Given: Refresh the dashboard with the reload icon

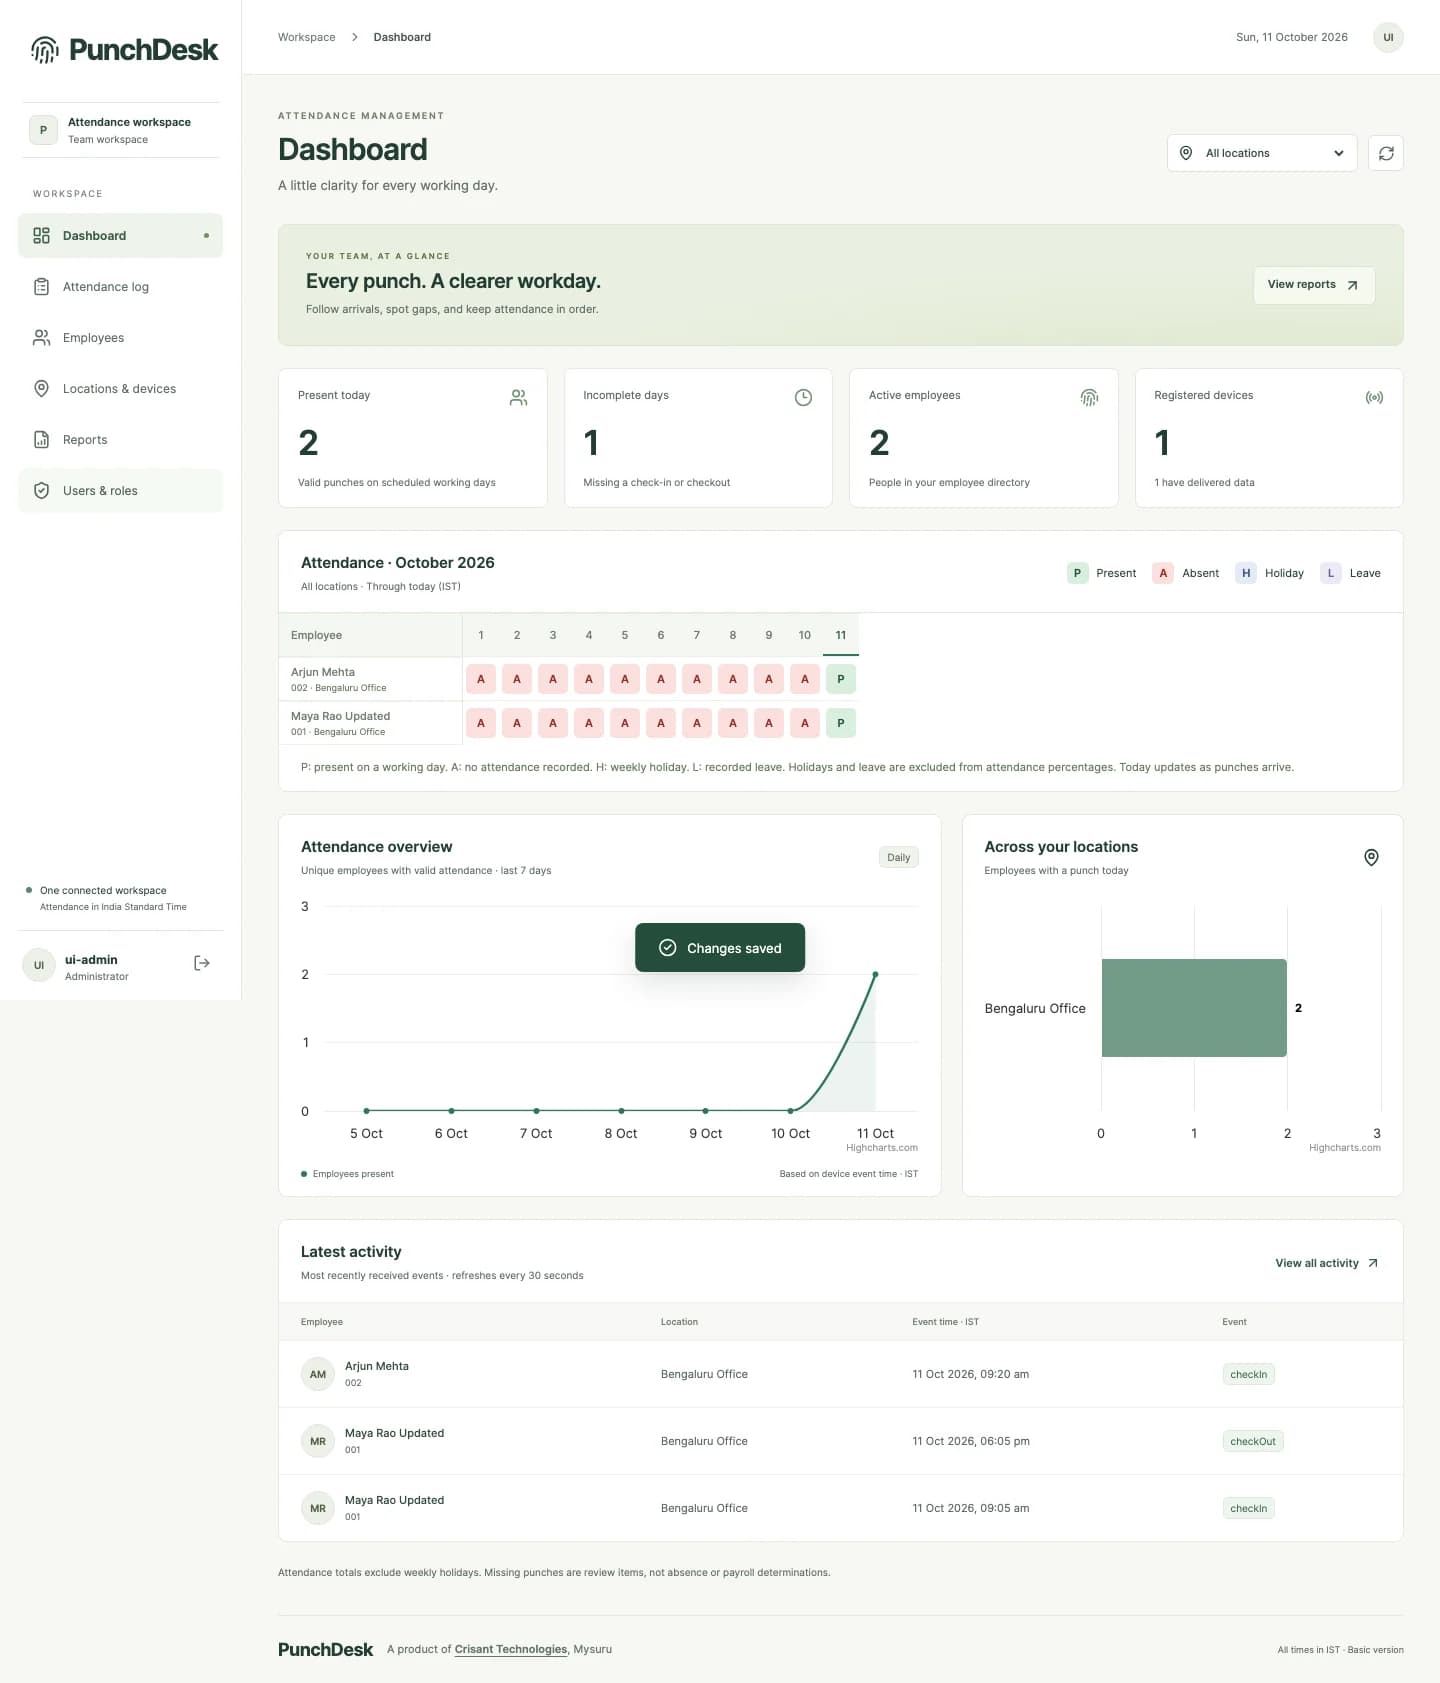Looking at the screenshot, I should pos(1386,153).
